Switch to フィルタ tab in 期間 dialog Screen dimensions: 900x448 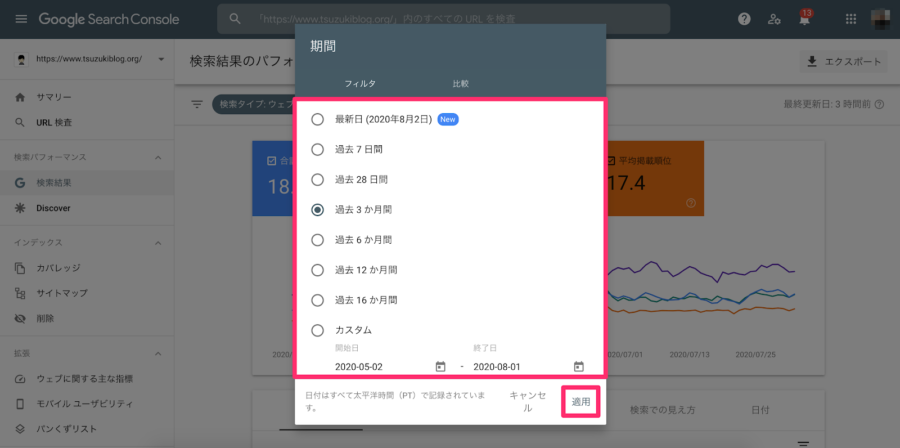click(360, 84)
